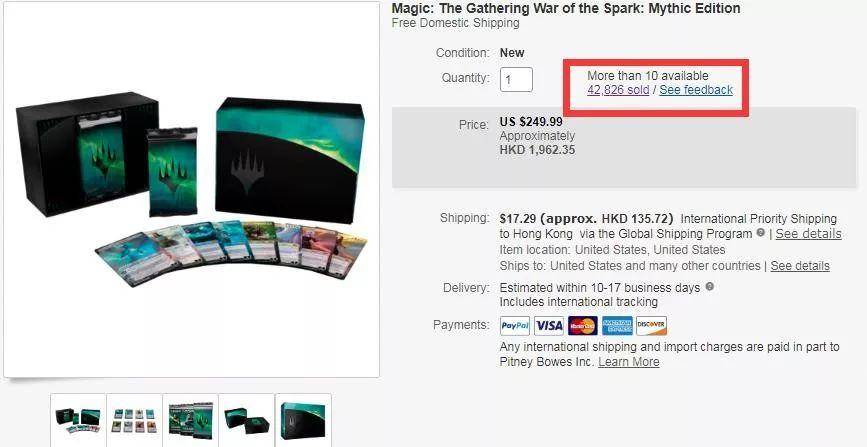Select the booster packs thumbnail
The width and height of the screenshot is (867, 447).
(x=191, y=420)
